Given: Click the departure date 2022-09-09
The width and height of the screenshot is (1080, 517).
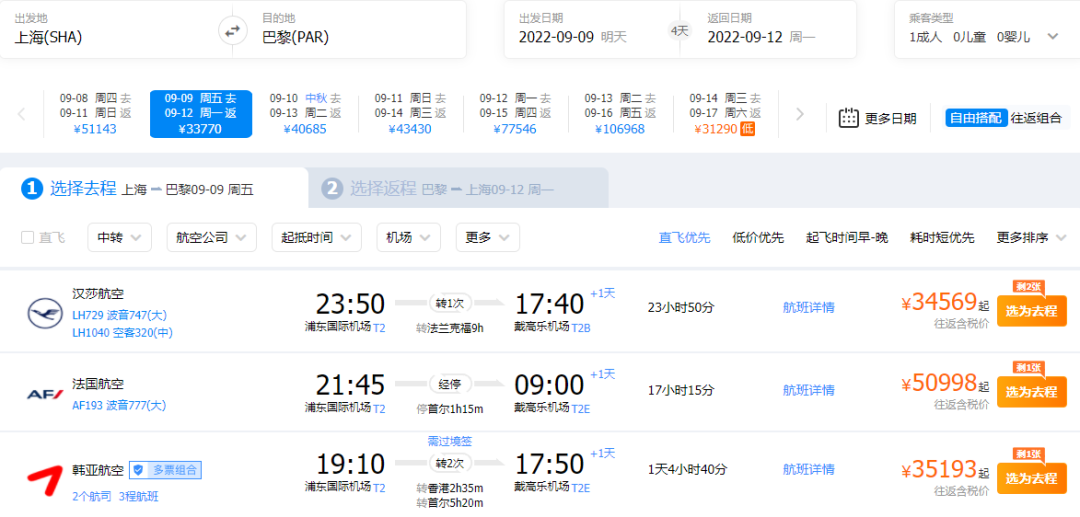Looking at the screenshot, I should pos(557,37).
